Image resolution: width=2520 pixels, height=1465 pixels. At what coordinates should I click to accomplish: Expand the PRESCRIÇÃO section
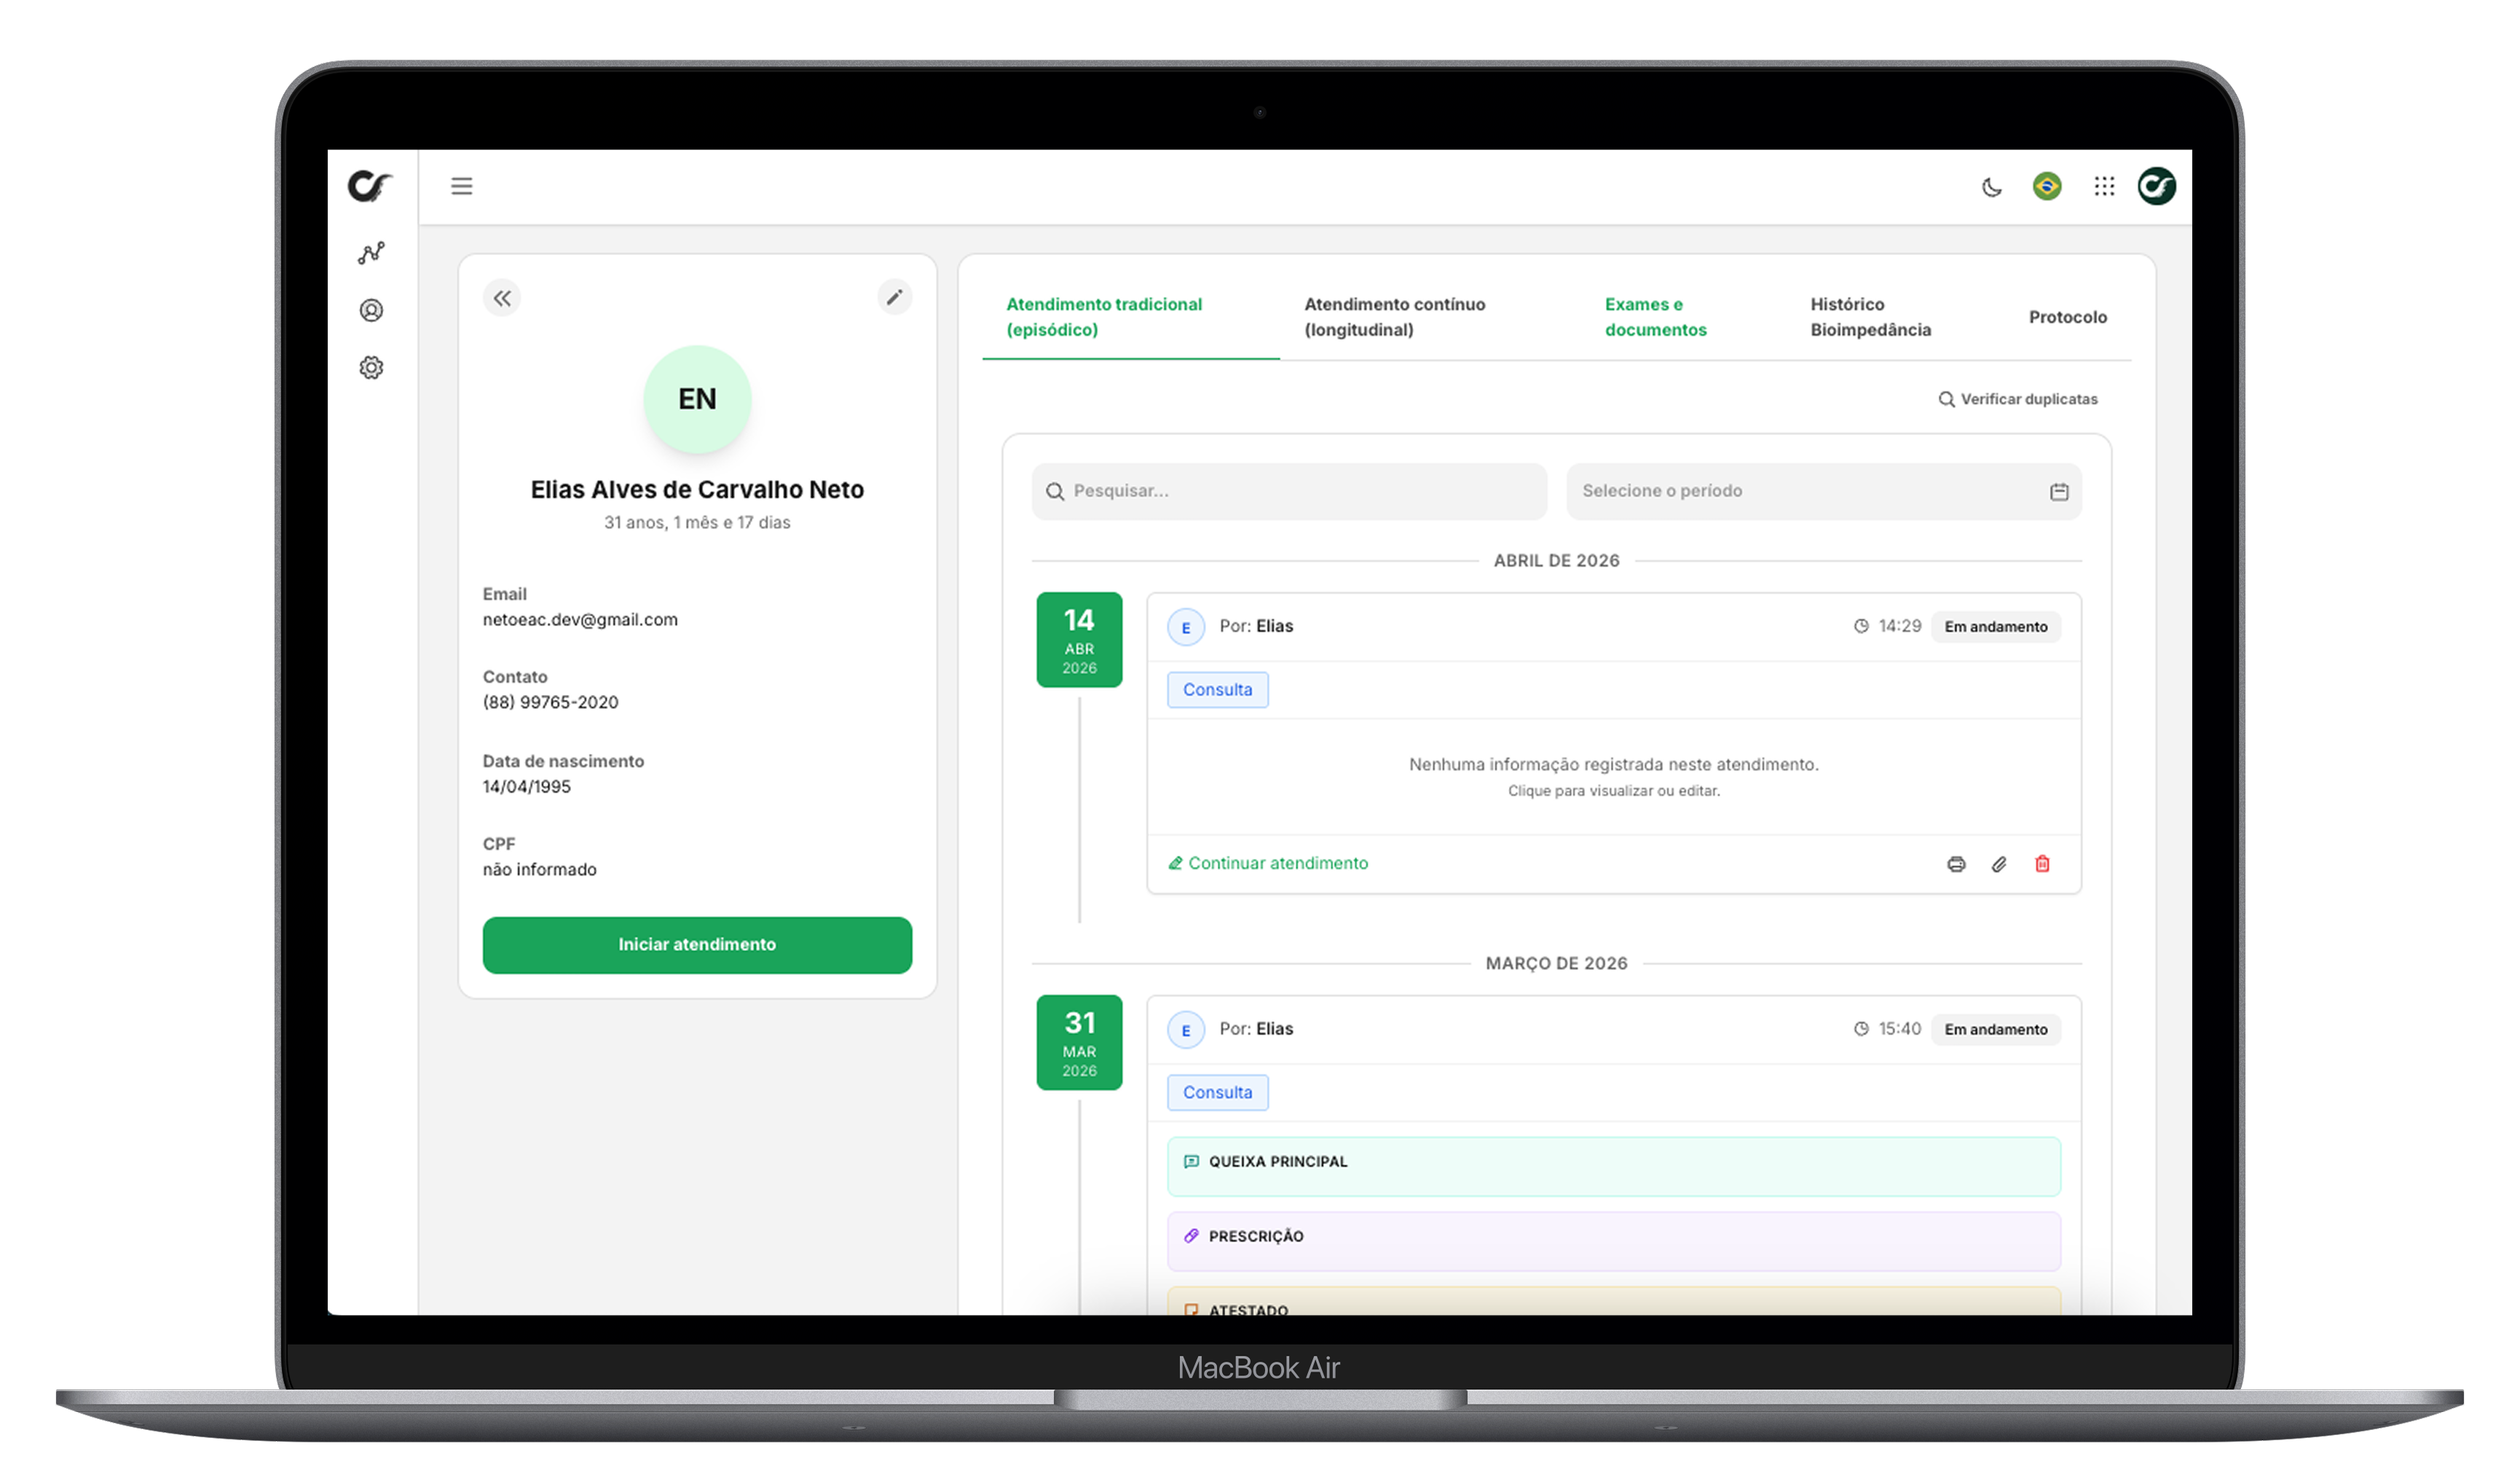coord(1613,1241)
